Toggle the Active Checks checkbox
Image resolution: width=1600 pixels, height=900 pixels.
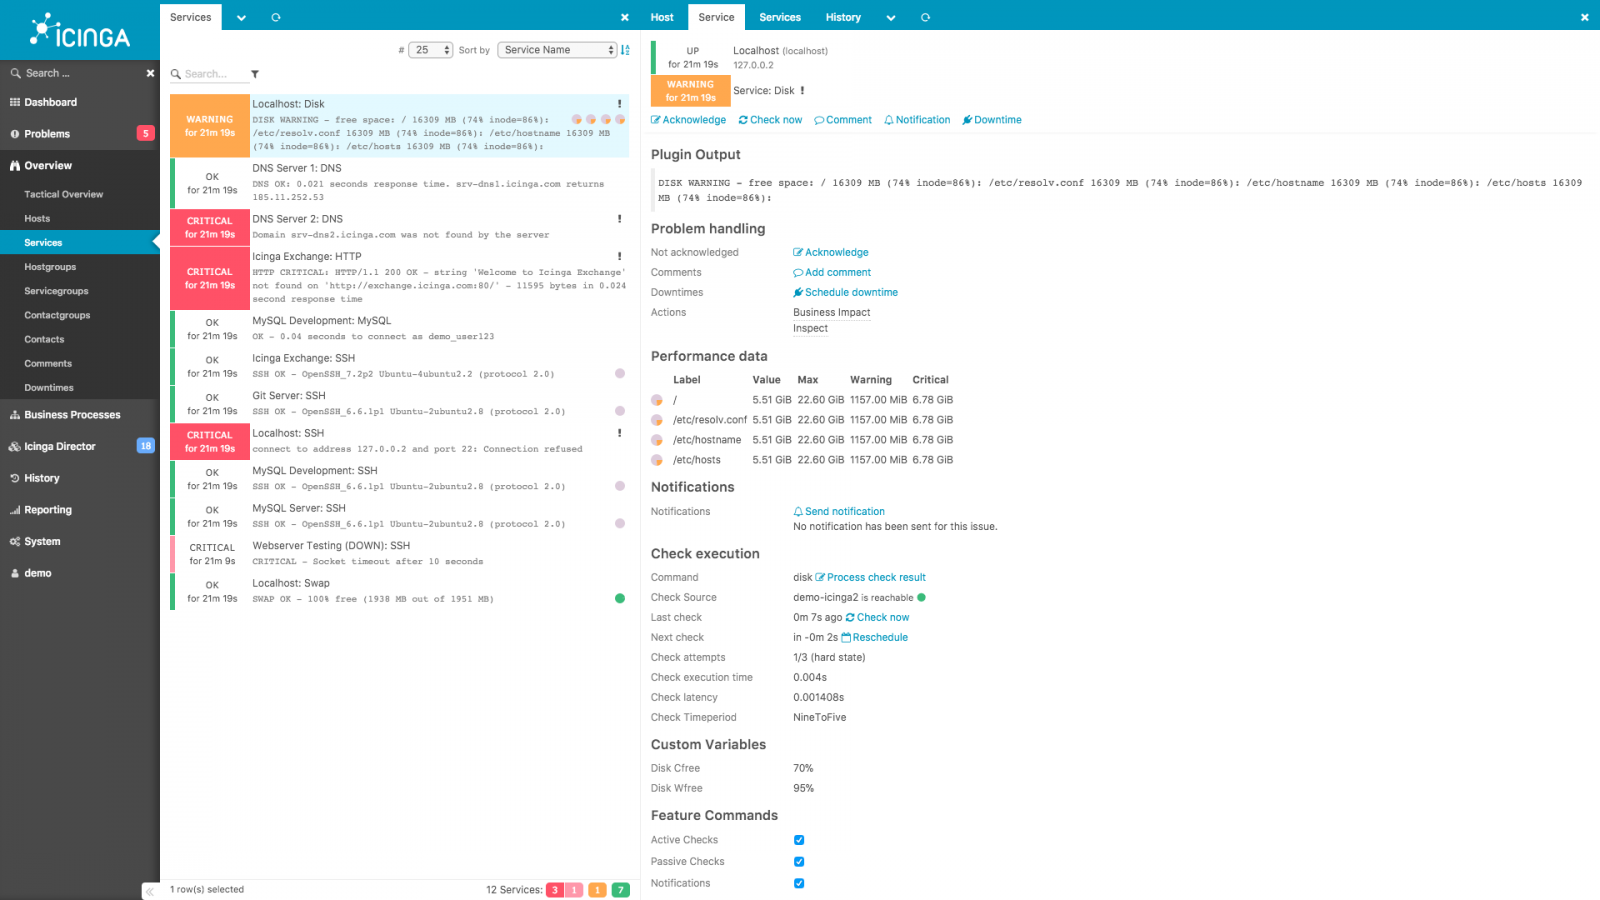[x=799, y=841]
